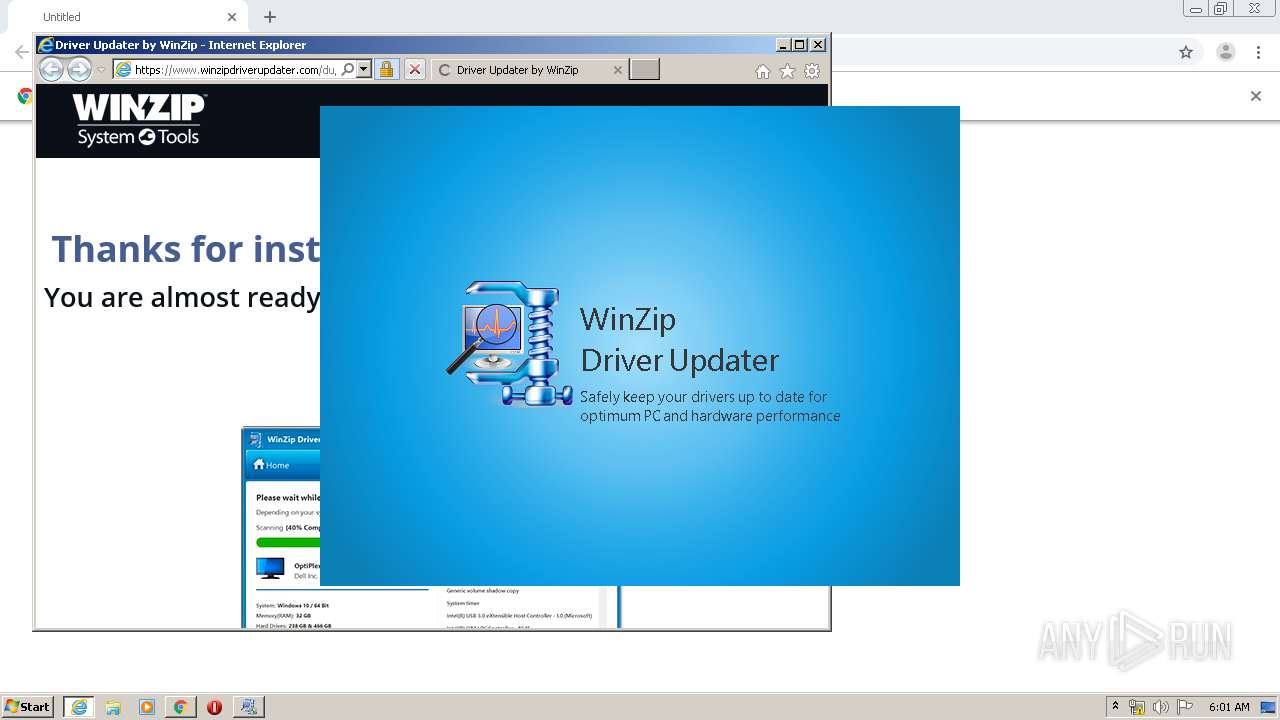Go back in Internet Explorer
Screen dimensions: 1280x720
[x=51, y=69]
